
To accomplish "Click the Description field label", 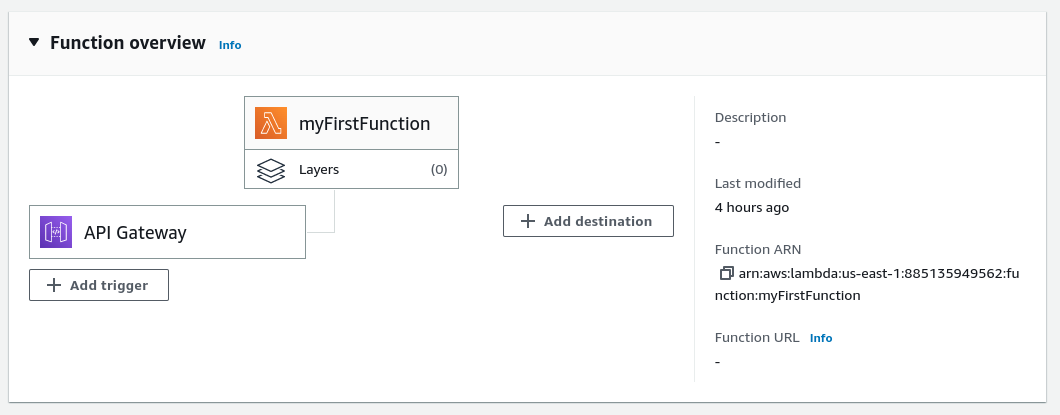I will [x=750, y=118].
